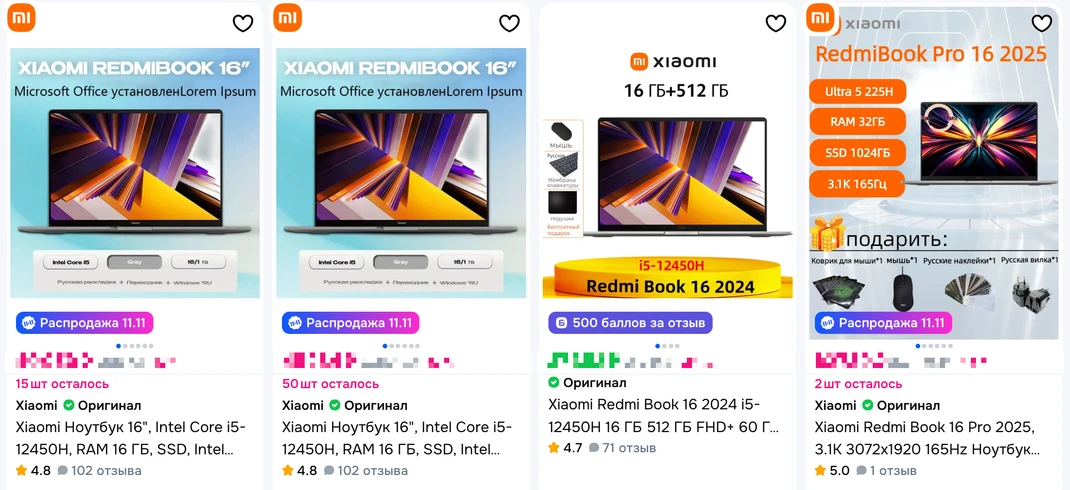Click Распродажа 11.11 badge on RedmiBook Pro
Screen dimensions: 1070x490
(x=884, y=323)
